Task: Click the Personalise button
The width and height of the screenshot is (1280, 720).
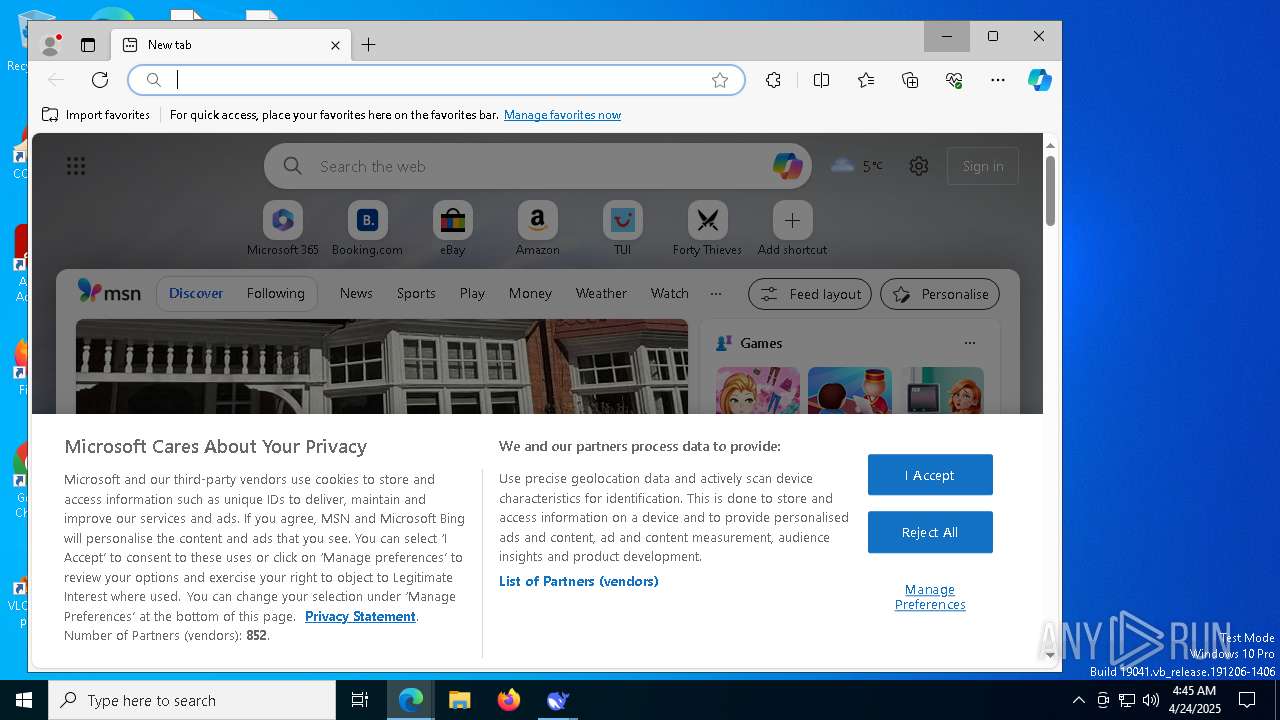Action: click(x=940, y=294)
